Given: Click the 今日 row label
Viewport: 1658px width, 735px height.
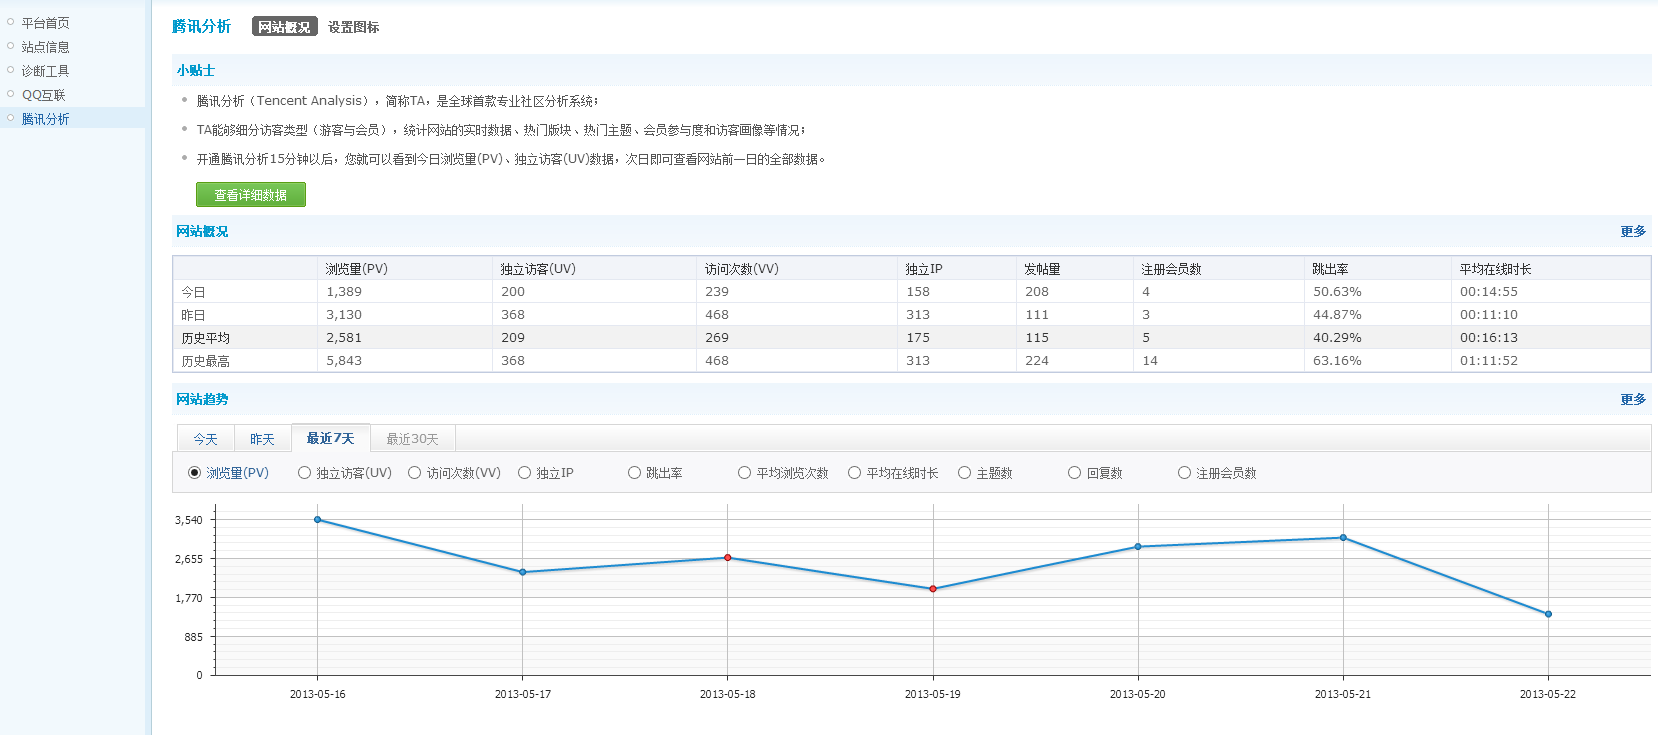Looking at the screenshot, I should [x=193, y=292].
